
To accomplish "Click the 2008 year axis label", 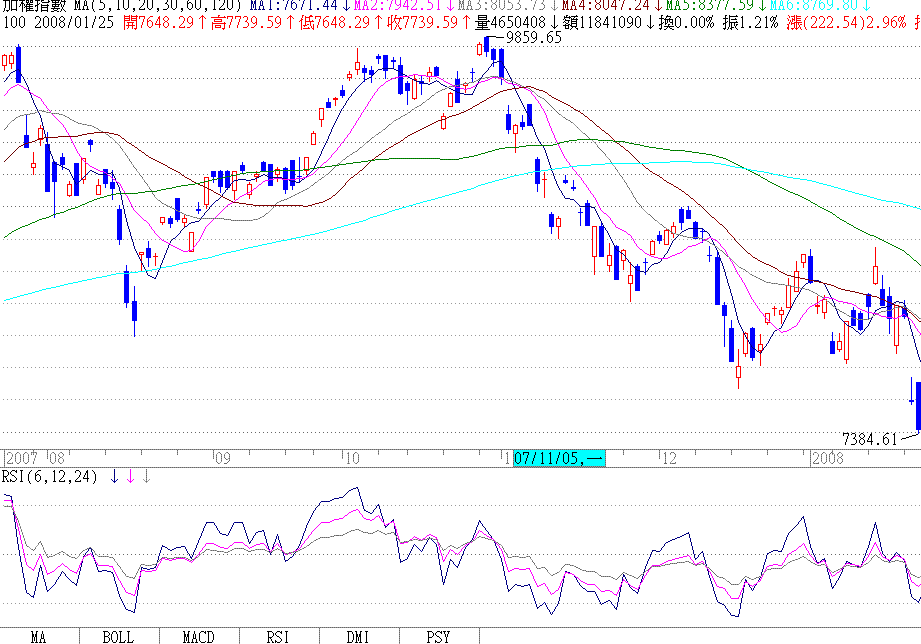I will [826, 458].
